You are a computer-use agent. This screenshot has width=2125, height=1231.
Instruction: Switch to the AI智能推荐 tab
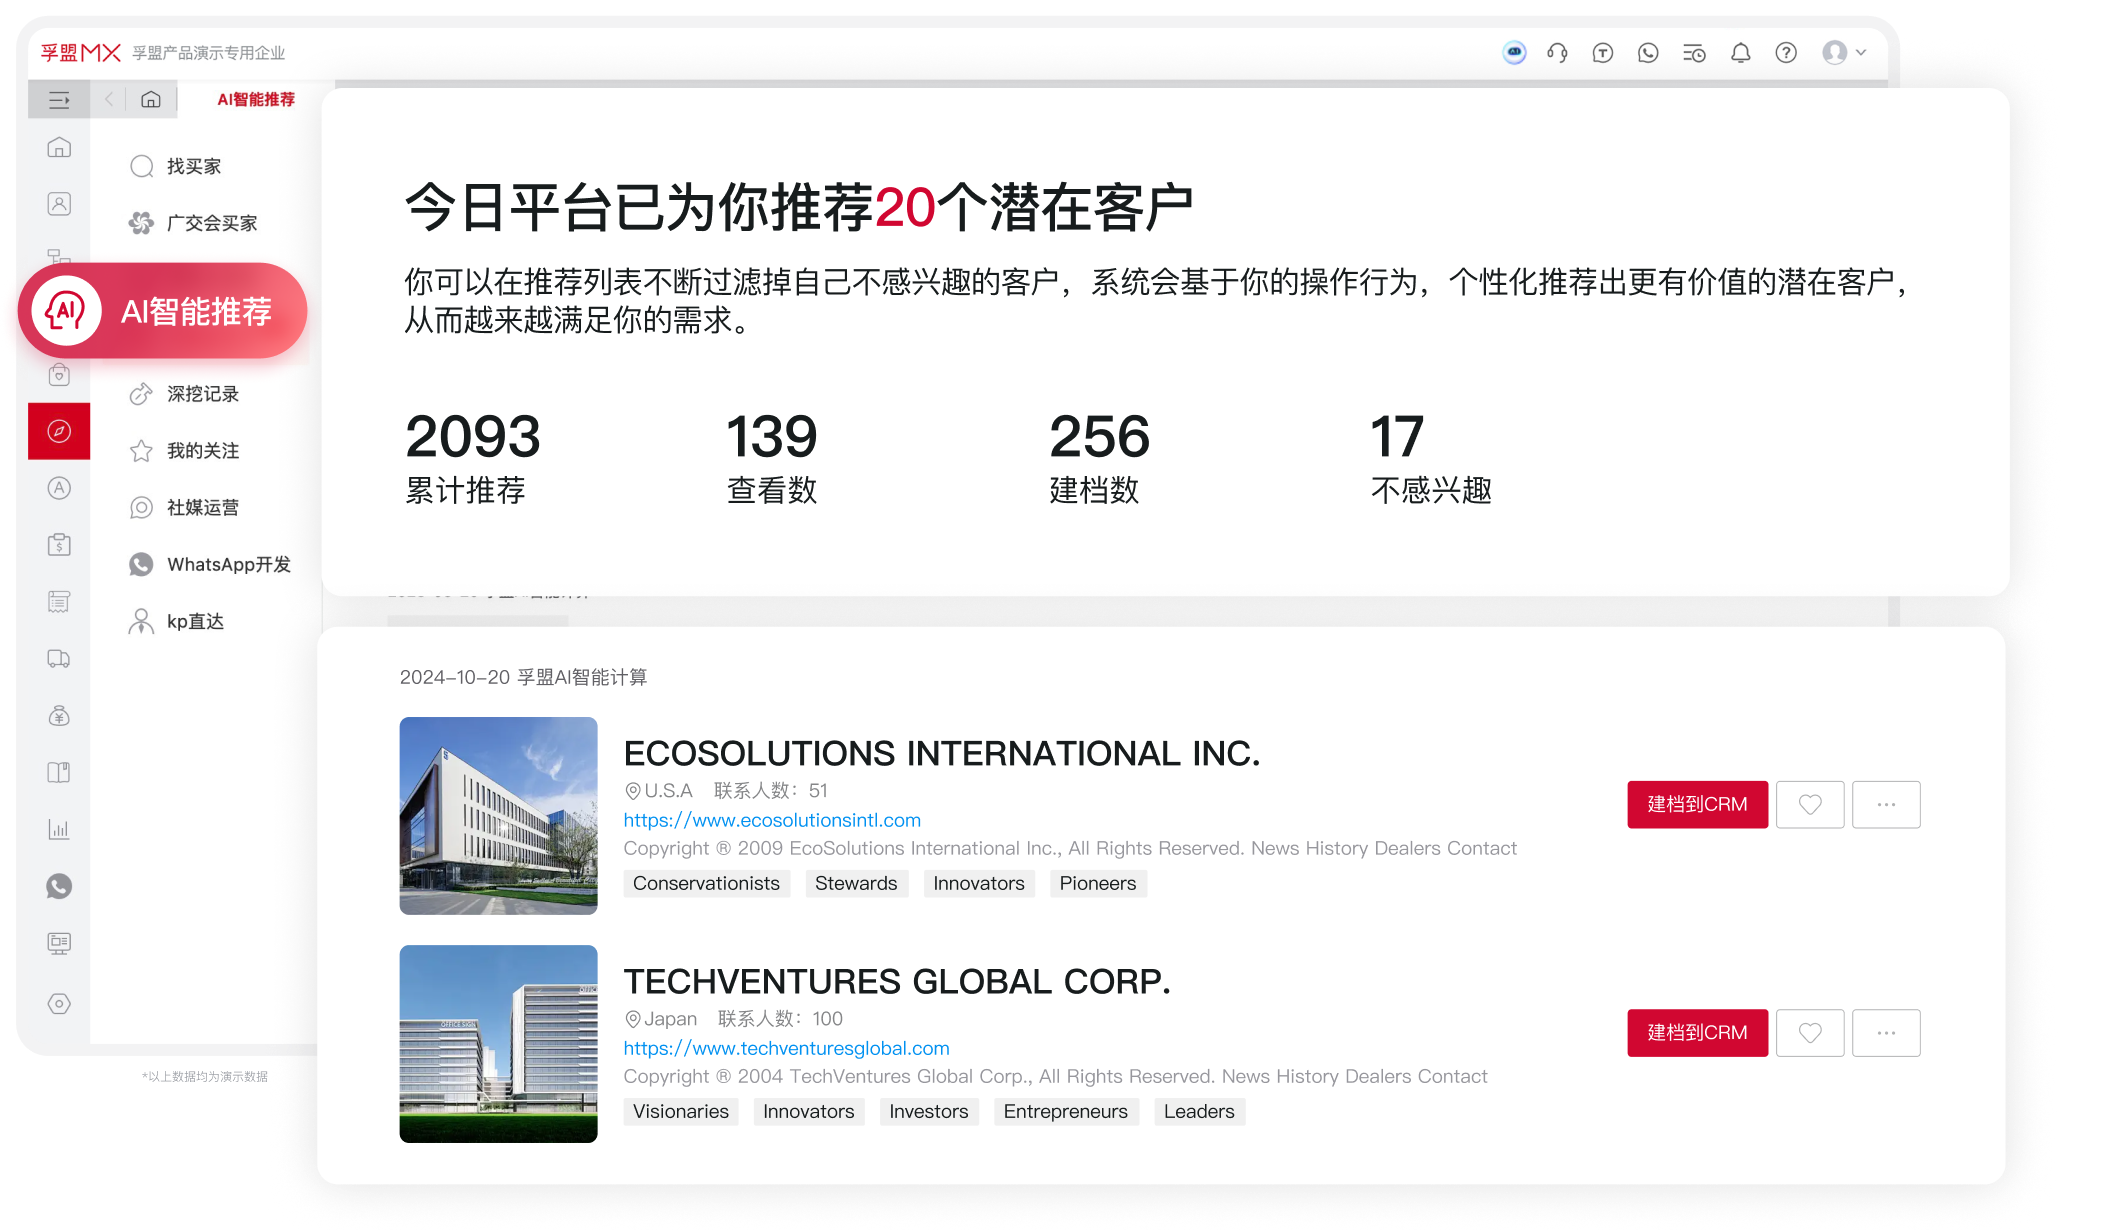(253, 100)
